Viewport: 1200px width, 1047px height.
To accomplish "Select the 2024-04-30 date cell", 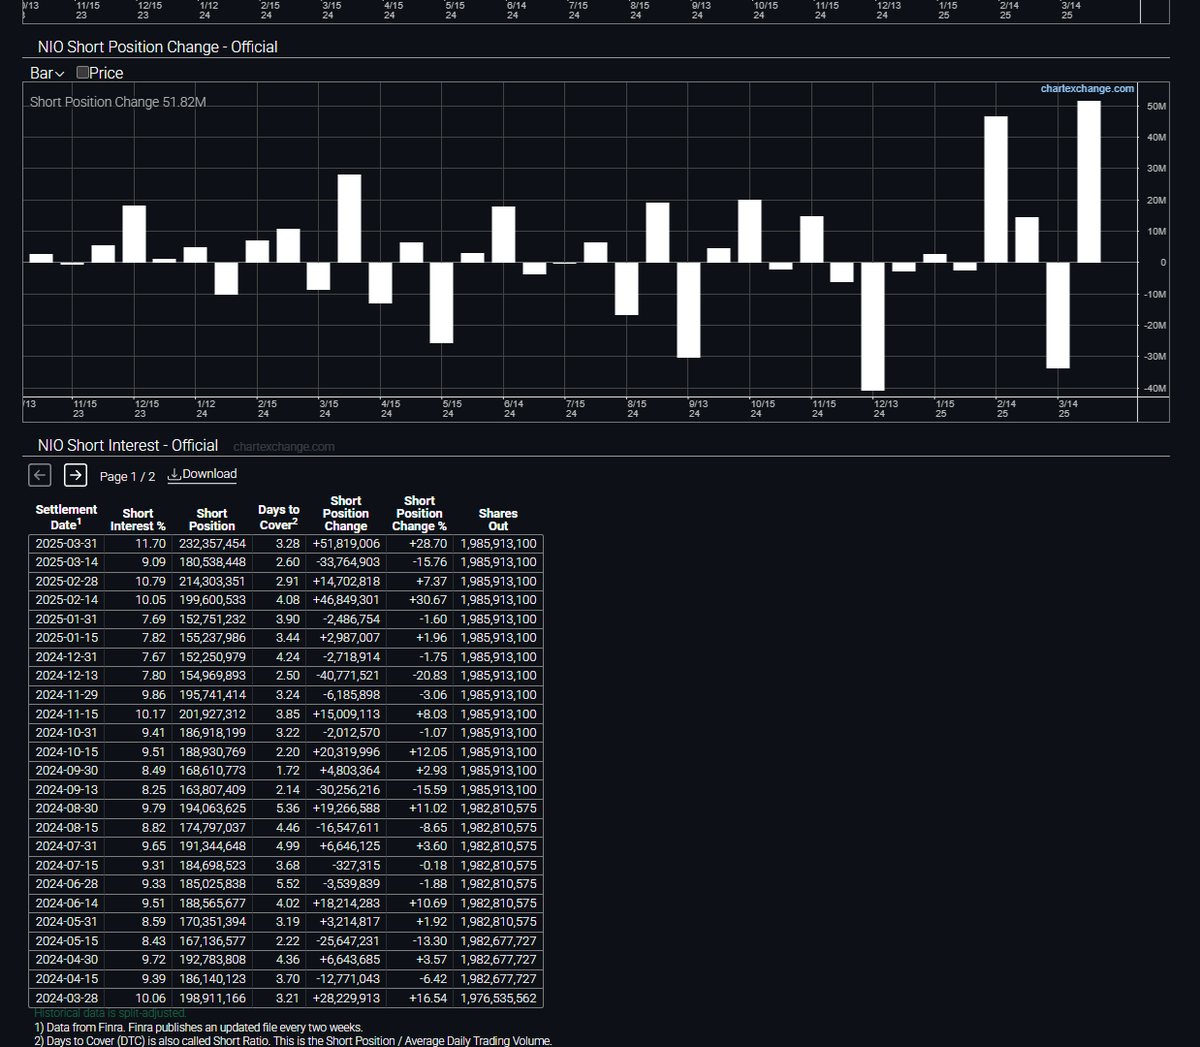I will coord(67,960).
